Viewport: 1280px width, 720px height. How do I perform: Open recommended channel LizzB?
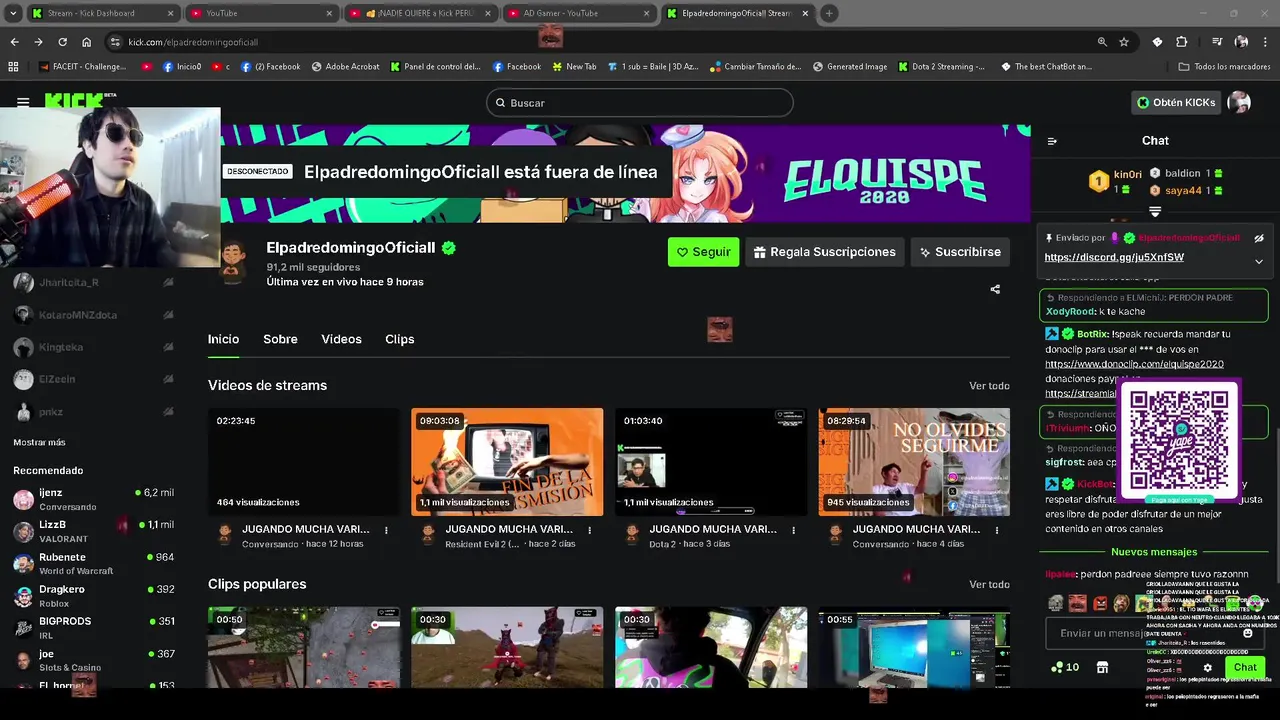click(x=94, y=531)
